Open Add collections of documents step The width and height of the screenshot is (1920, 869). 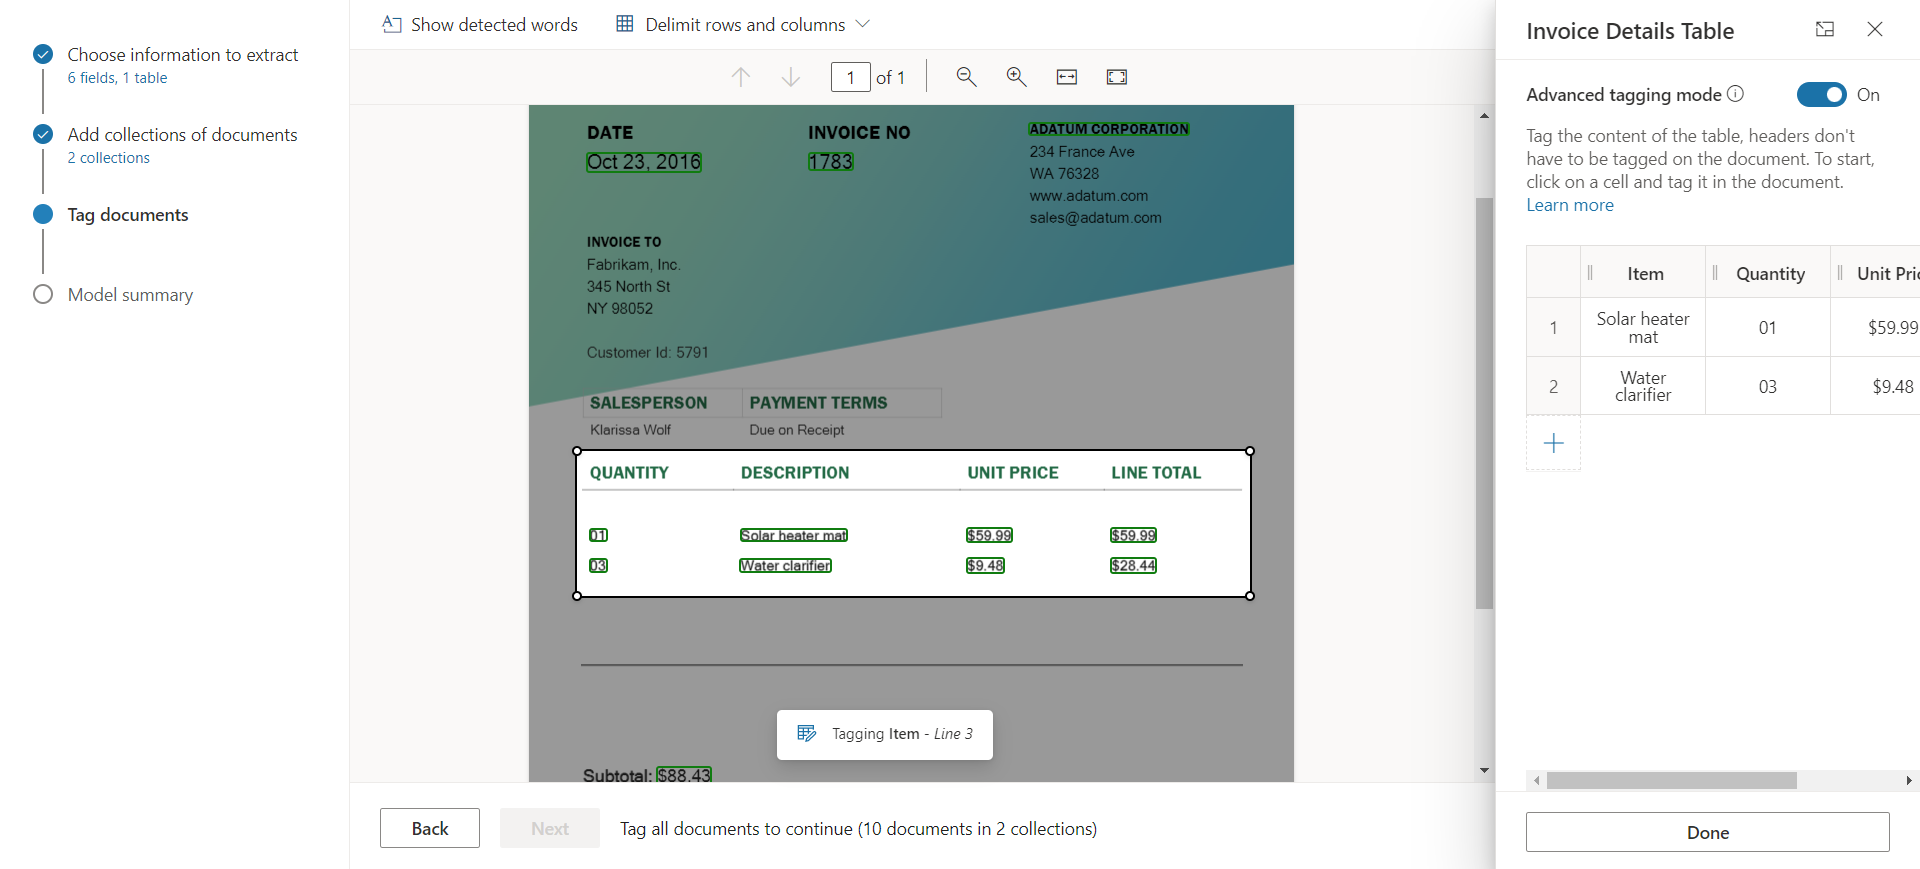(x=182, y=135)
